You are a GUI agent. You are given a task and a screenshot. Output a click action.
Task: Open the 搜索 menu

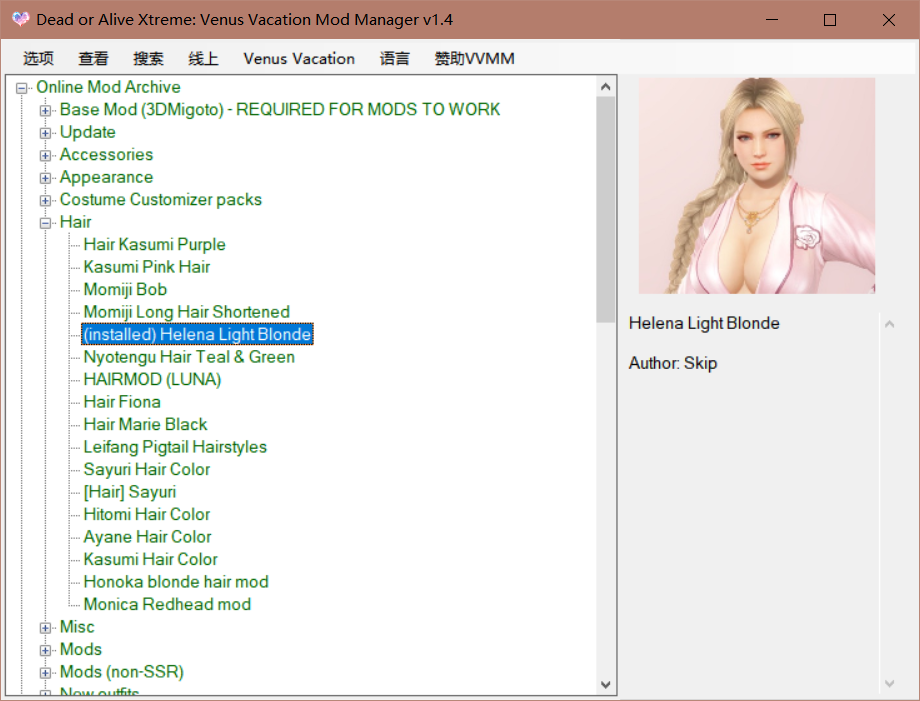tap(148, 59)
